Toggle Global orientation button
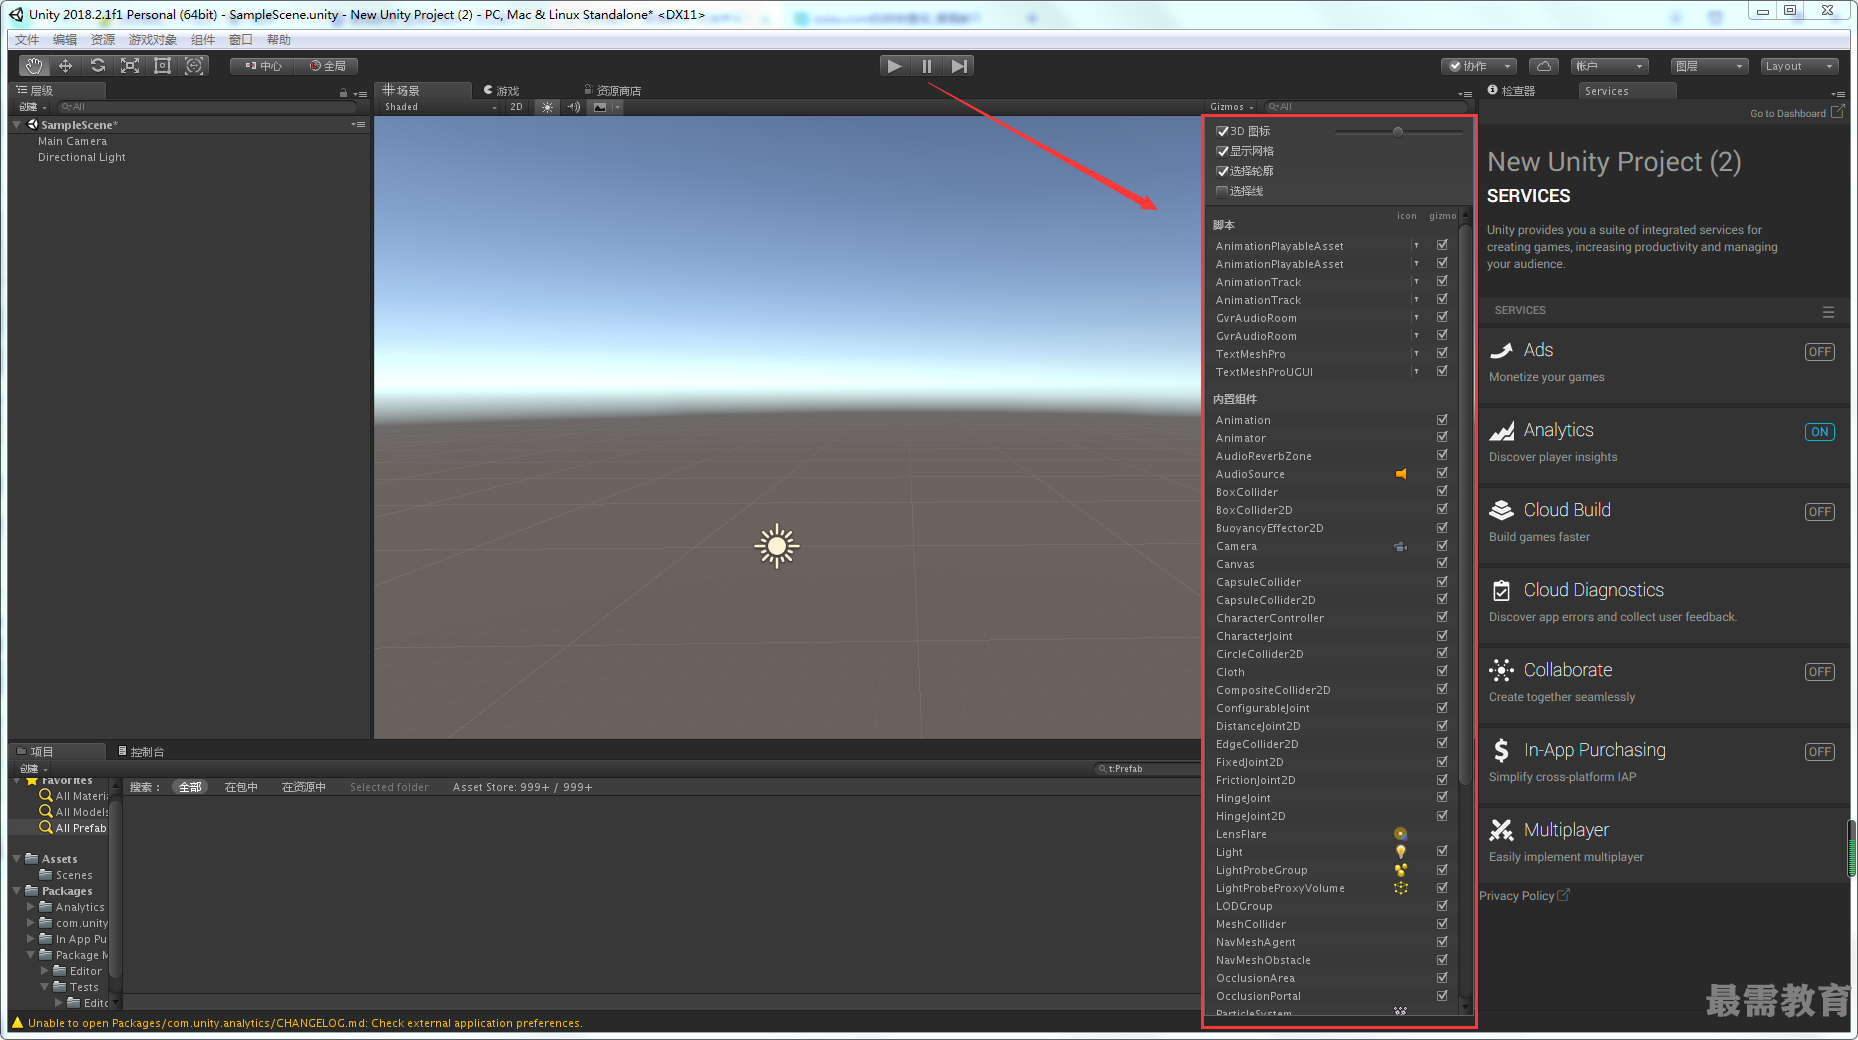This screenshot has height=1040, width=1858. (x=327, y=66)
